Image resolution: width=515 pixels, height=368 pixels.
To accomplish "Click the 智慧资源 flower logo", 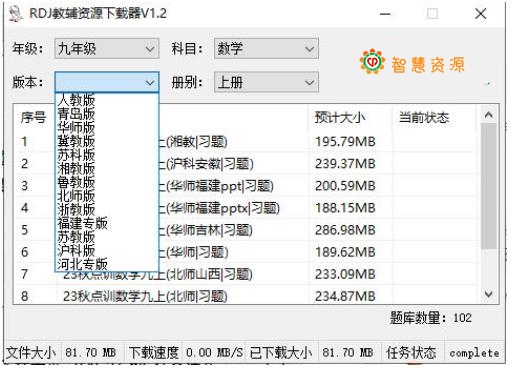I will (x=372, y=61).
